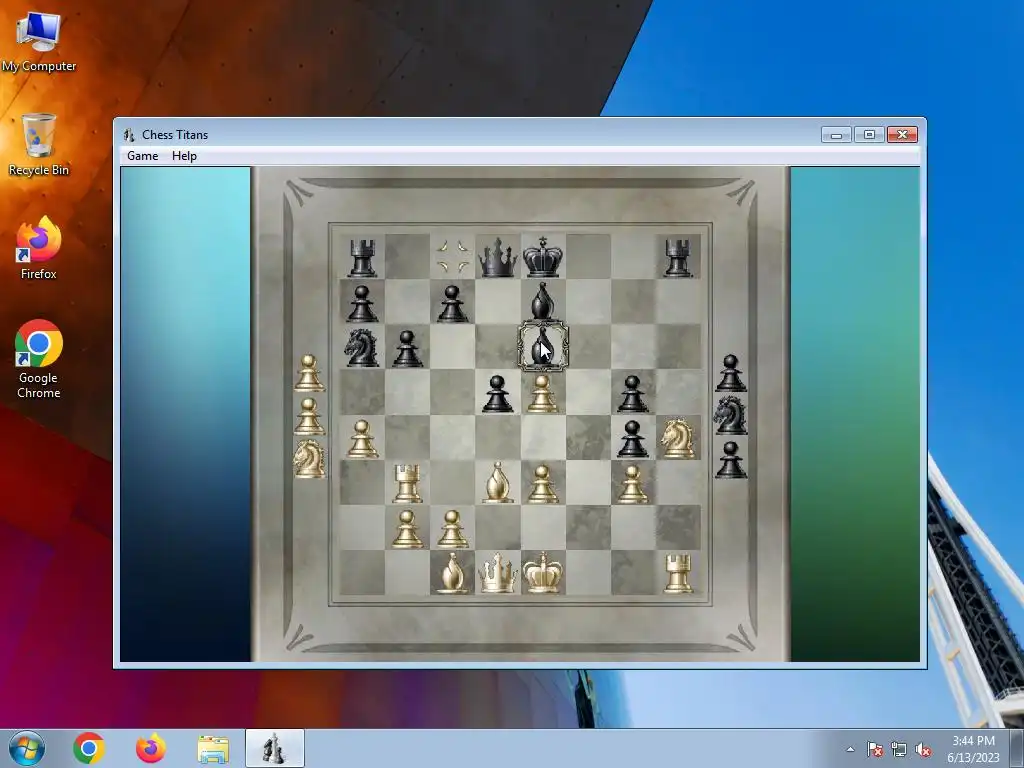
Task: Select the black knight on a6
Action: click(x=362, y=347)
